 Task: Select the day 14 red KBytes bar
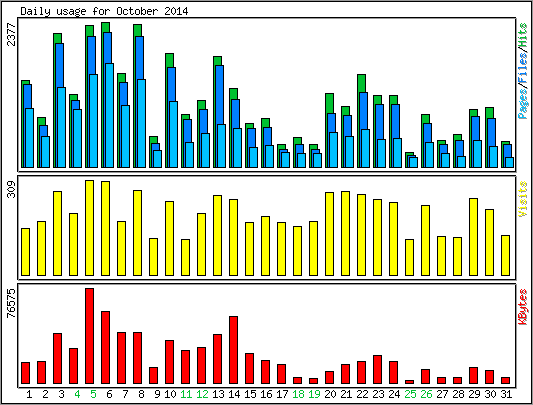234,350
